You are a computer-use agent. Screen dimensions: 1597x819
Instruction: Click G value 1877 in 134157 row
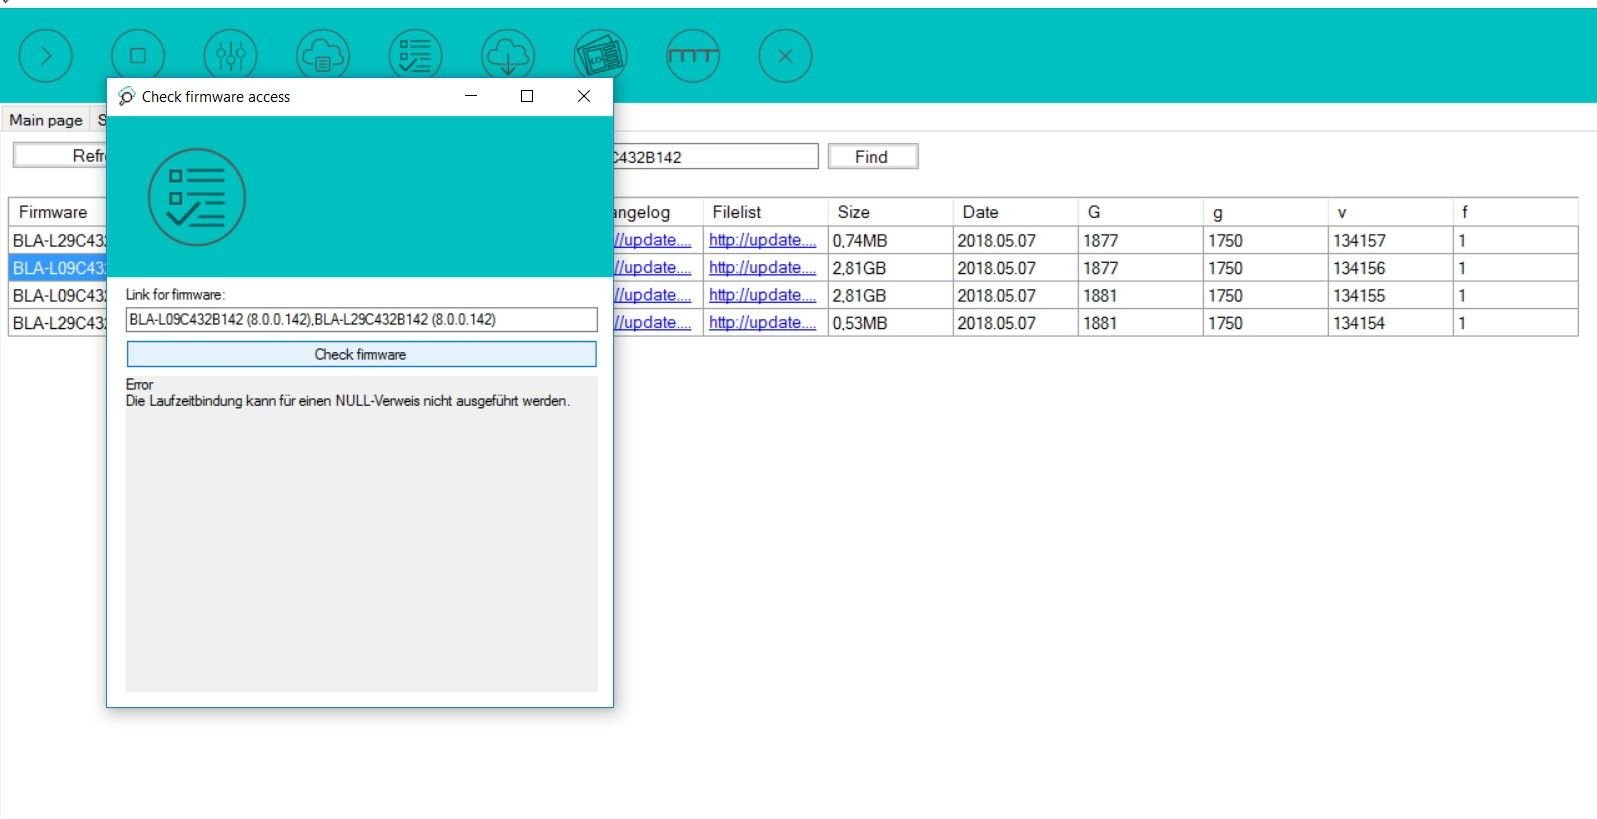1140,240
